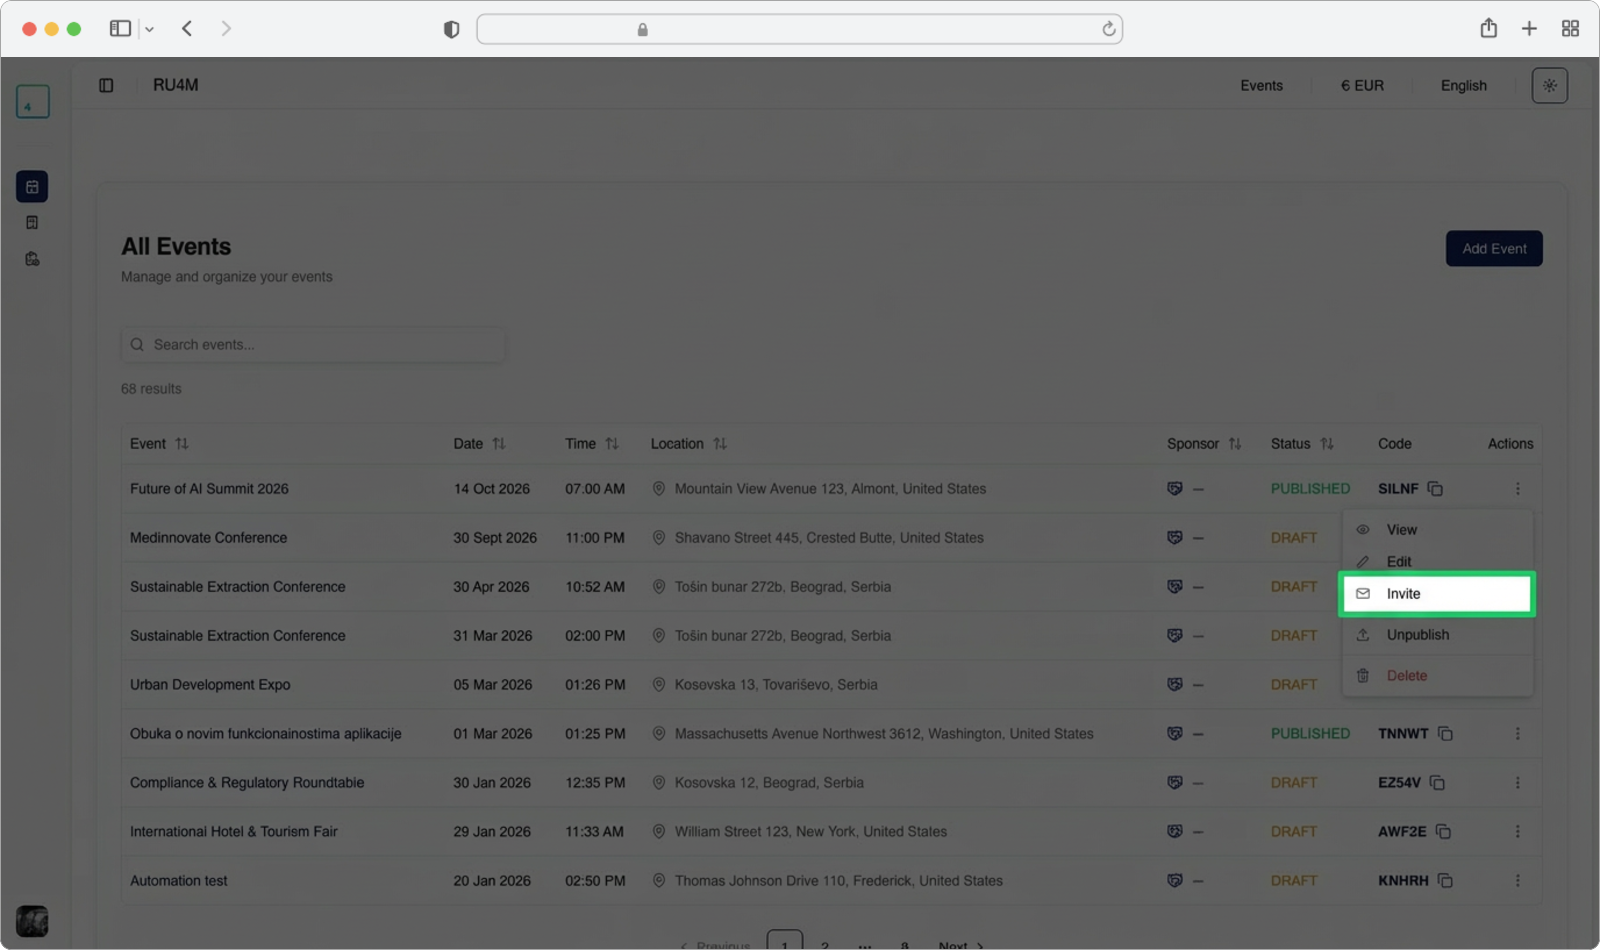The image size is (1600, 950).
Task: Open the English language selector
Action: click(x=1463, y=86)
